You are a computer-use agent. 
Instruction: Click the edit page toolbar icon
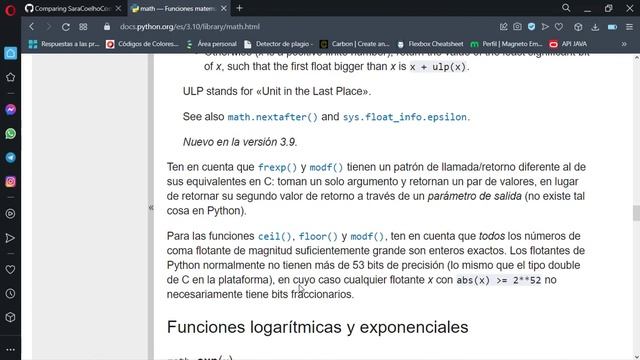(x=503, y=27)
